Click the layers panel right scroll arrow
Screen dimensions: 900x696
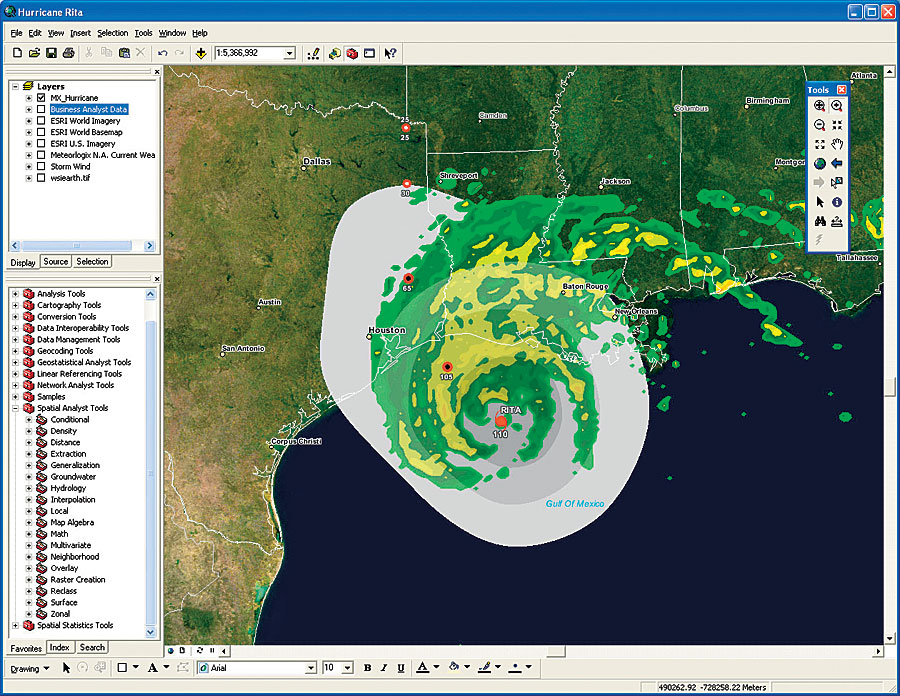(150, 246)
